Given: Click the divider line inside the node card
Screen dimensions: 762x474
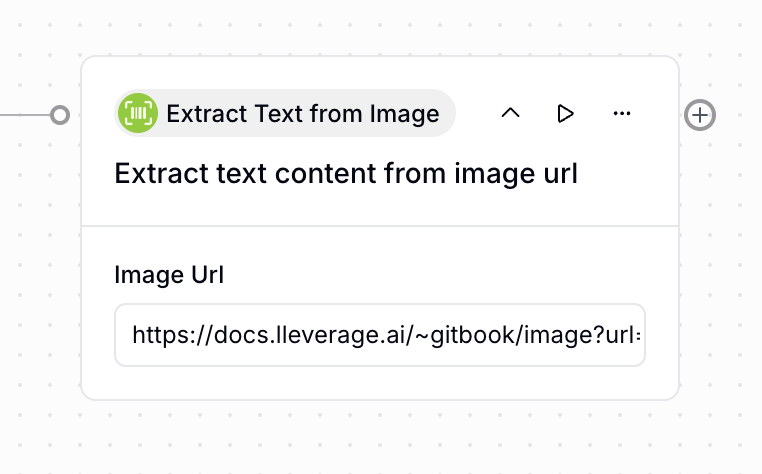Looking at the screenshot, I should pyautogui.click(x=380, y=226).
